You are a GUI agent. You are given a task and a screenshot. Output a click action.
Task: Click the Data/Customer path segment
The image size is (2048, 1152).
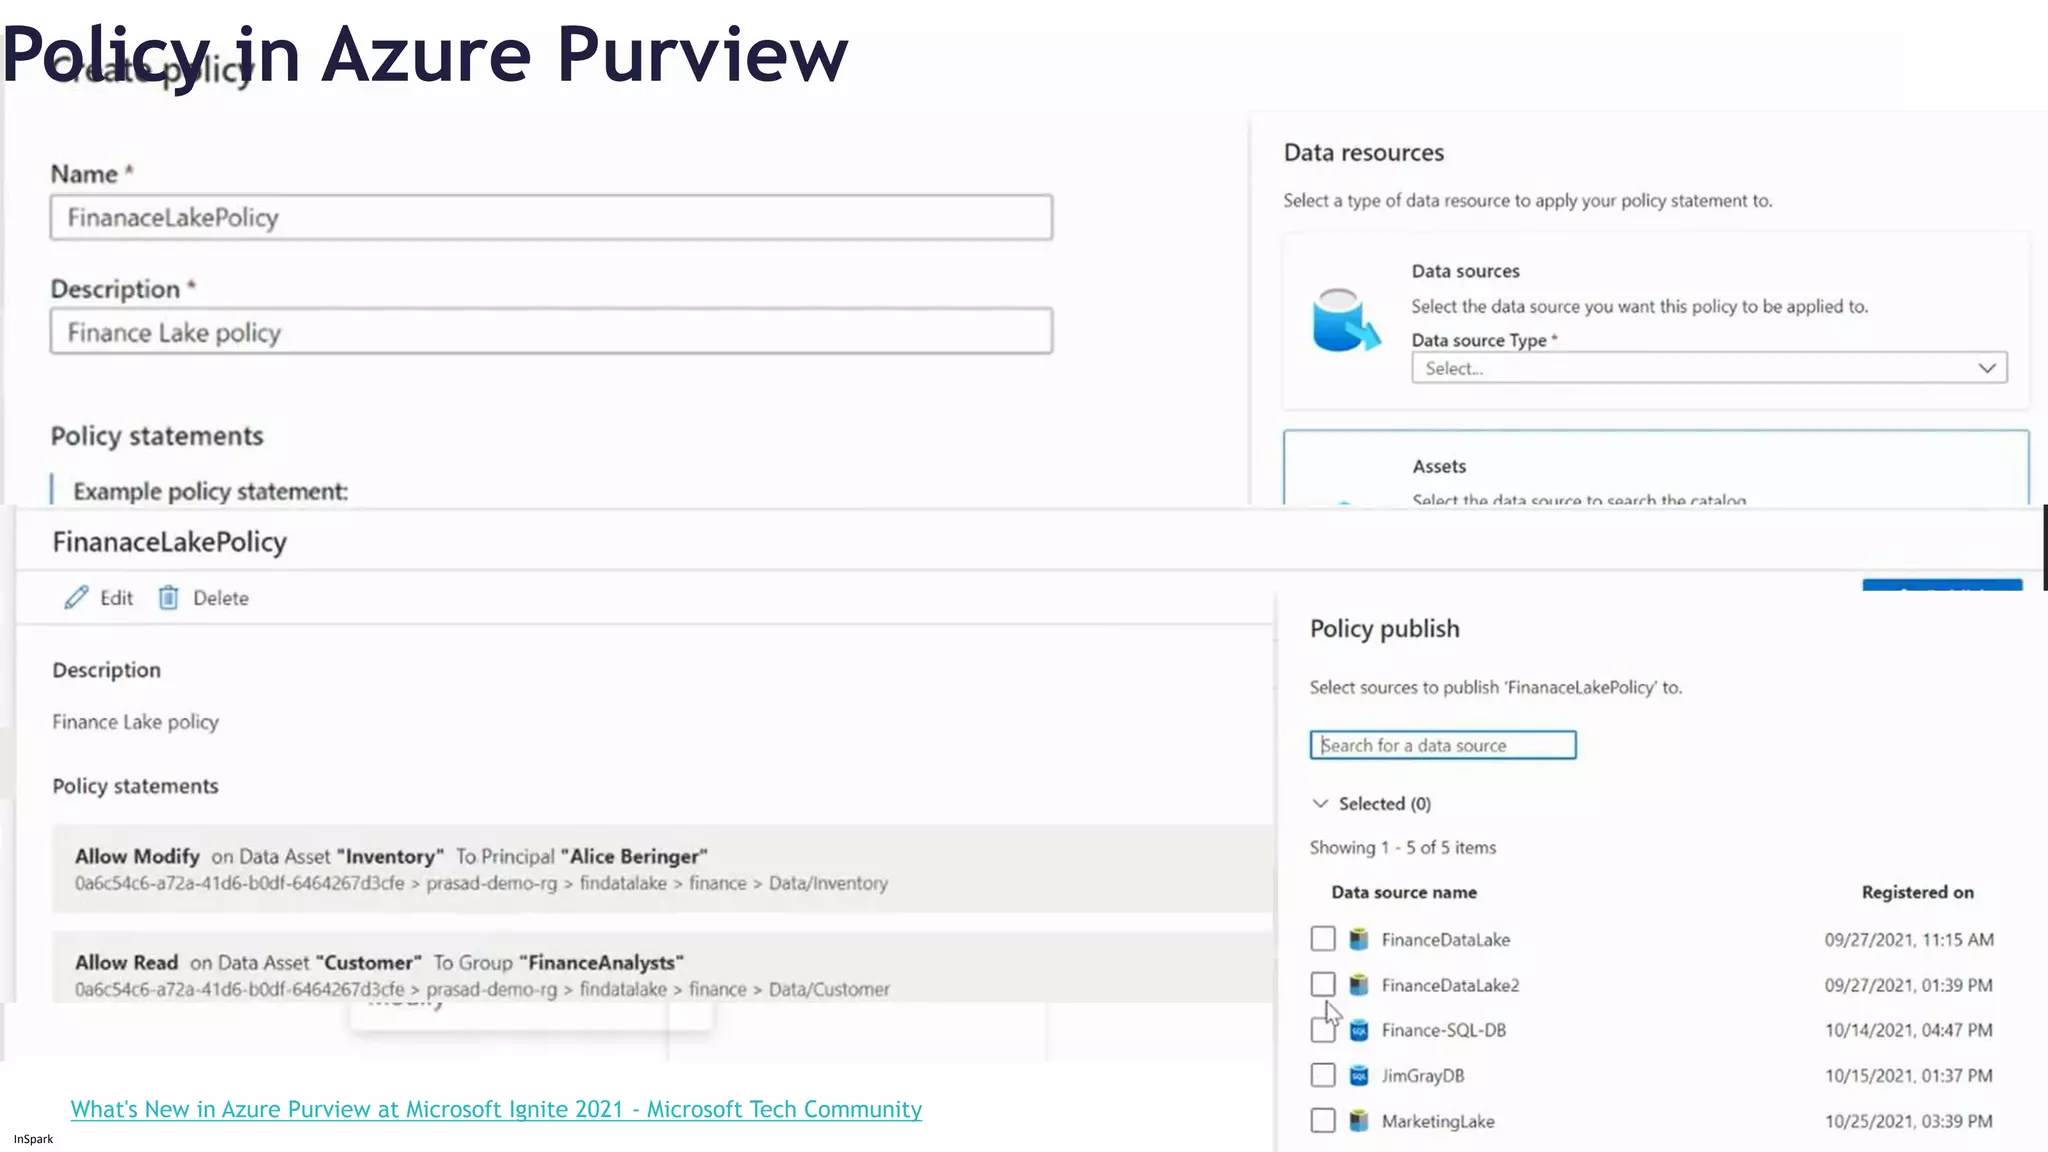click(x=829, y=989)
